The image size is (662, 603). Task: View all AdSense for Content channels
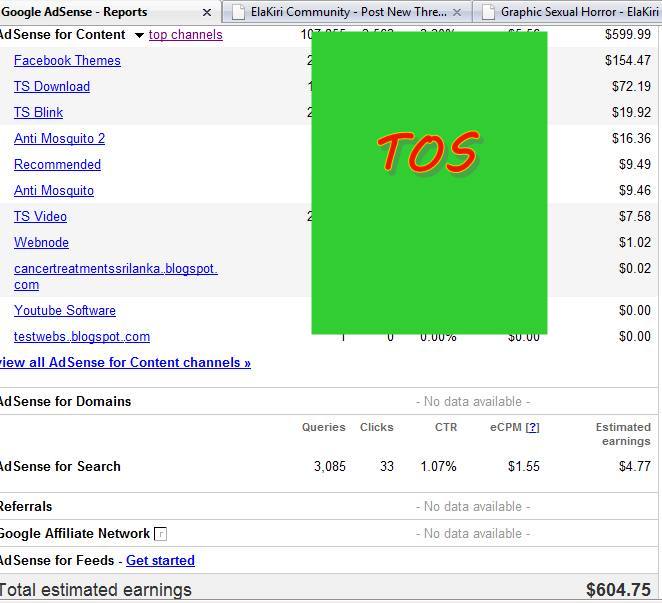pos(125,362)
